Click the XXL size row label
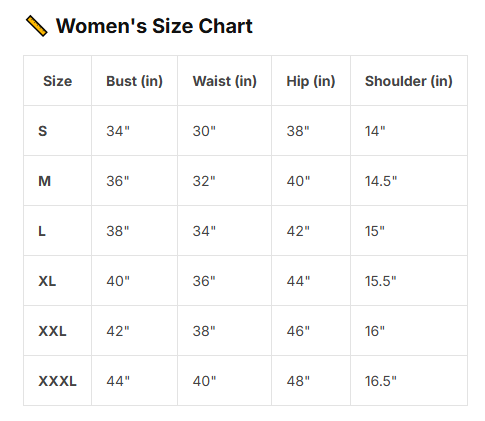 coord(52,331)
